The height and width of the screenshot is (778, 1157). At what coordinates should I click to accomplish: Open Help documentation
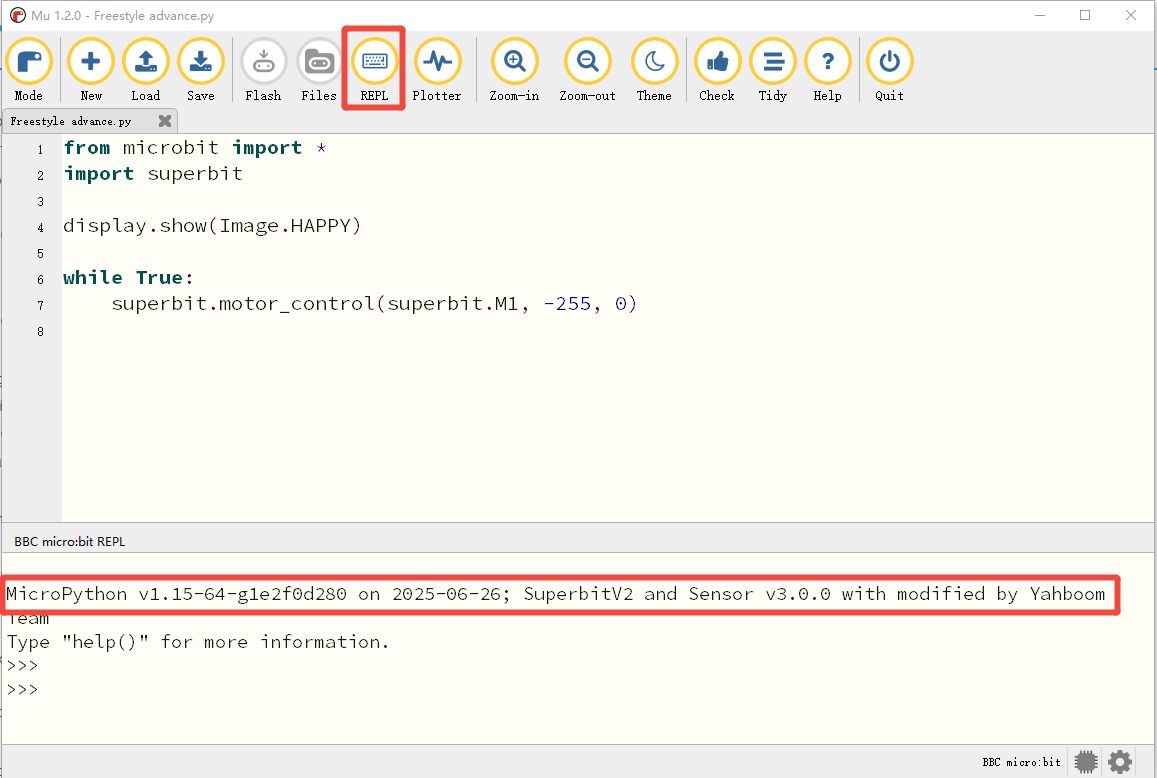(827, 70)
